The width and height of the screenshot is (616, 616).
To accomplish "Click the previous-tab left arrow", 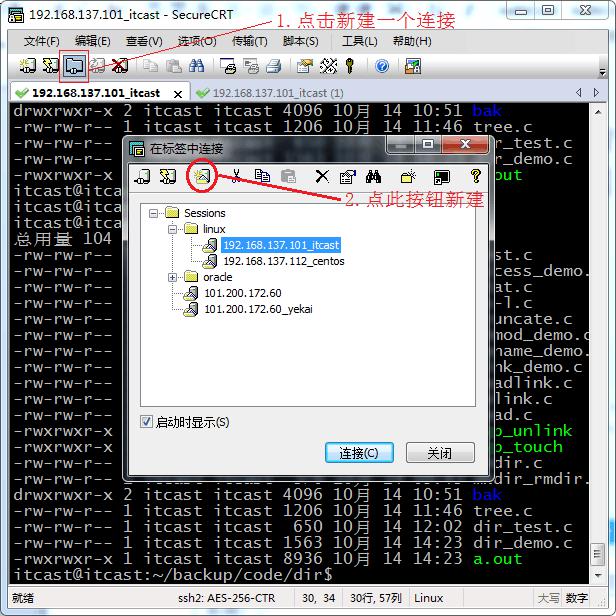I will coord(579,93).
